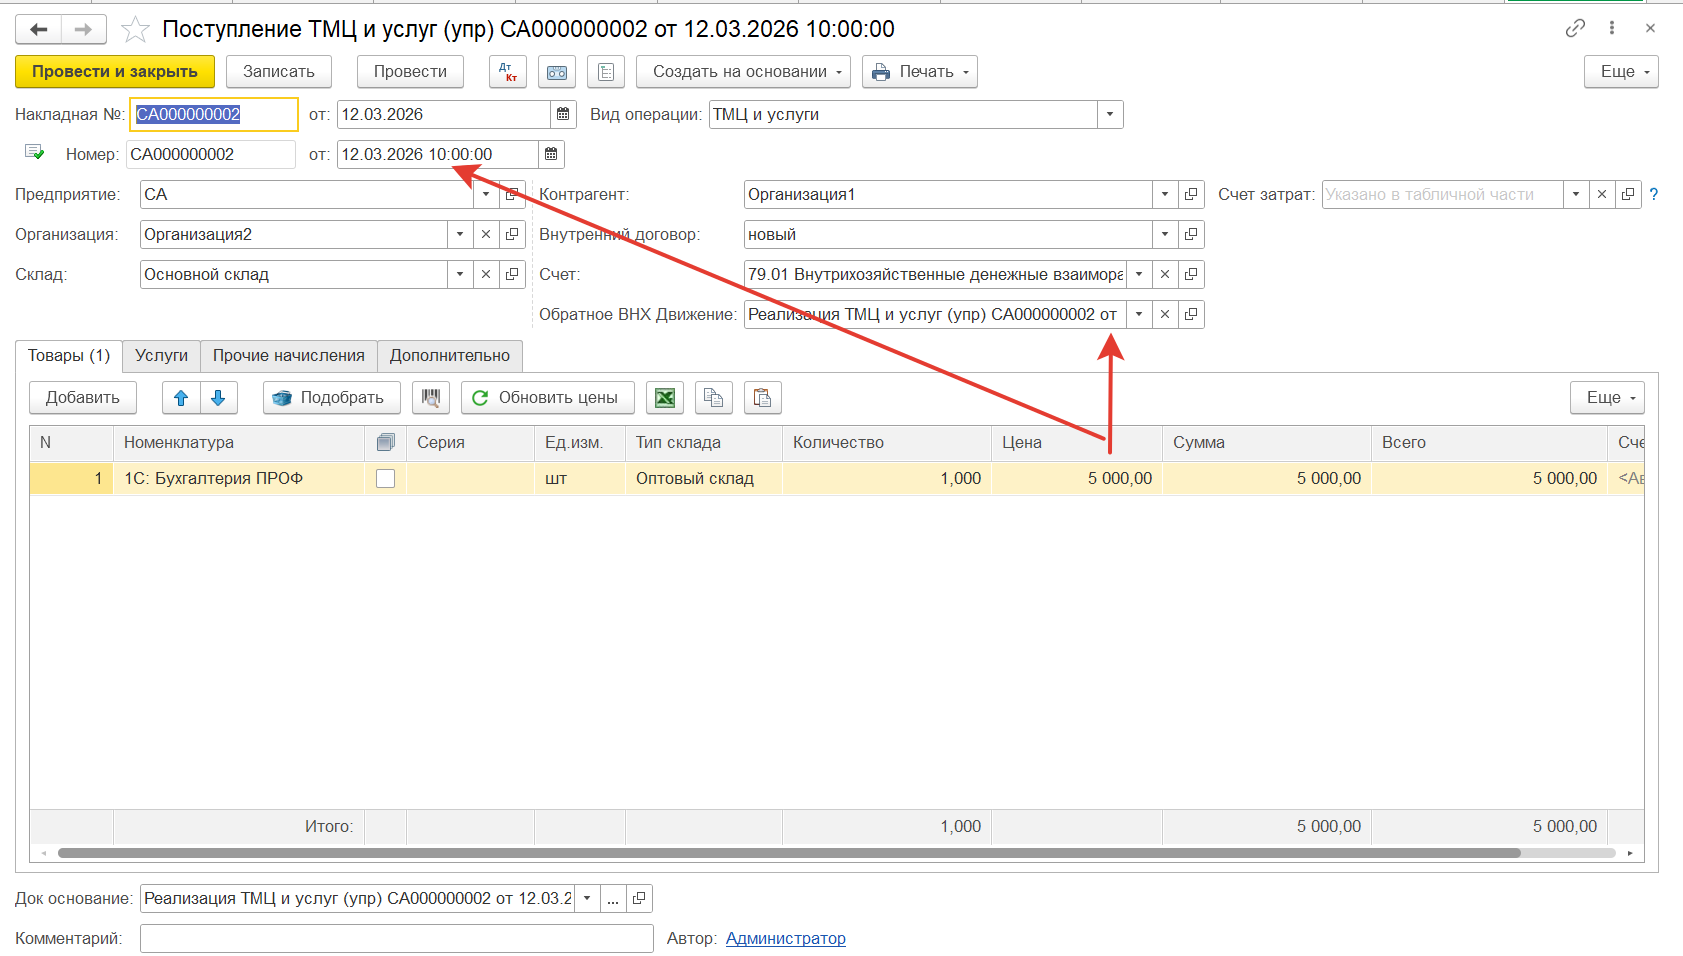Clear the Счет 79.01 field
Viewport: 1683px width, 956px height.
pyautogui.click(x=1165, y=274)
